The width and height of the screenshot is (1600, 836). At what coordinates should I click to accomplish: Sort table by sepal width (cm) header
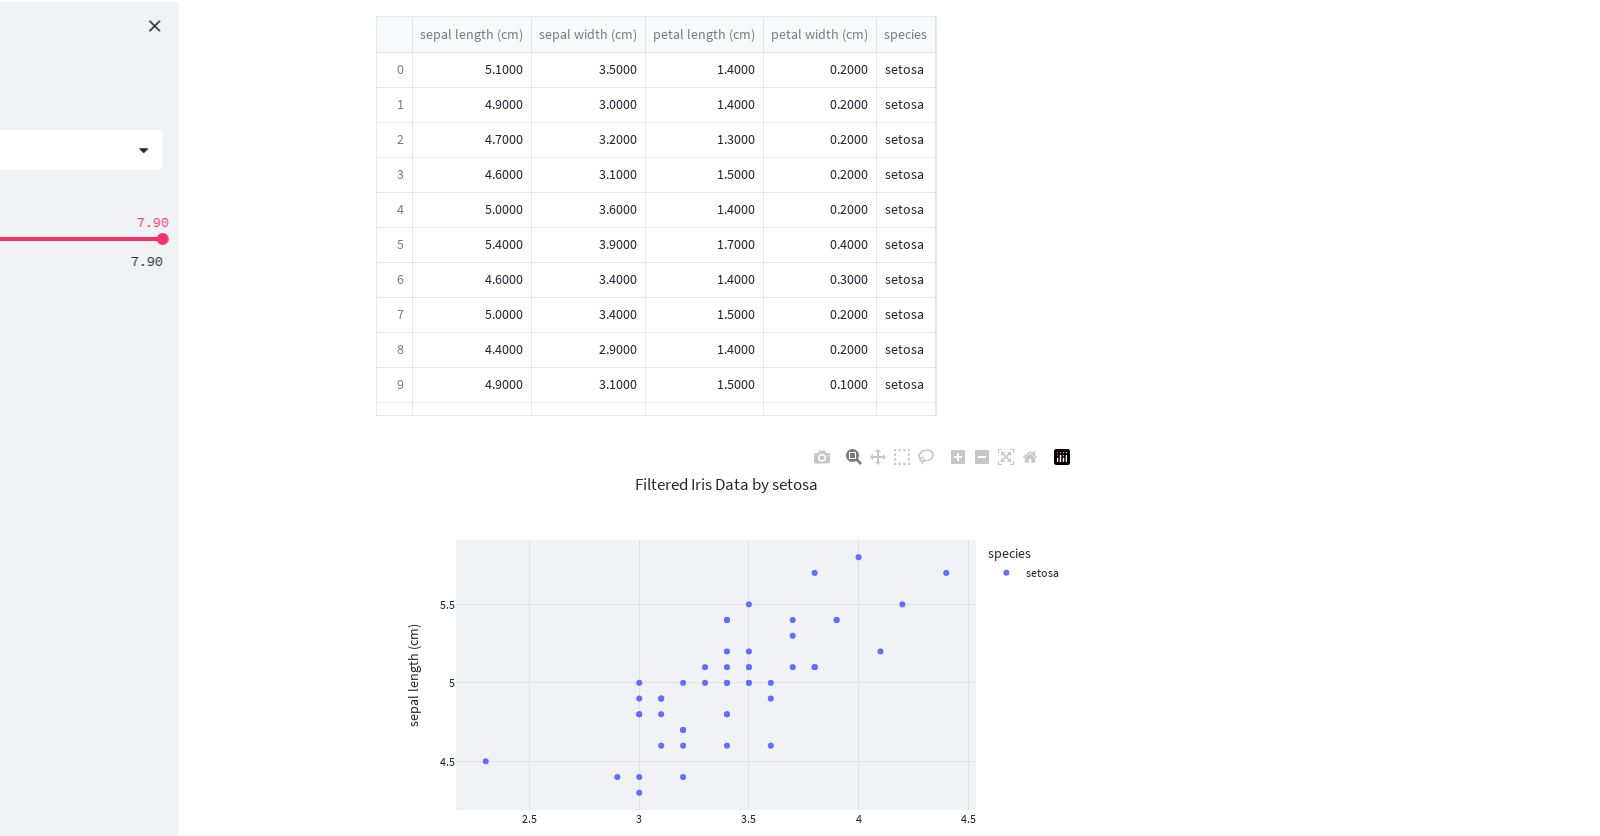(588, 34)
